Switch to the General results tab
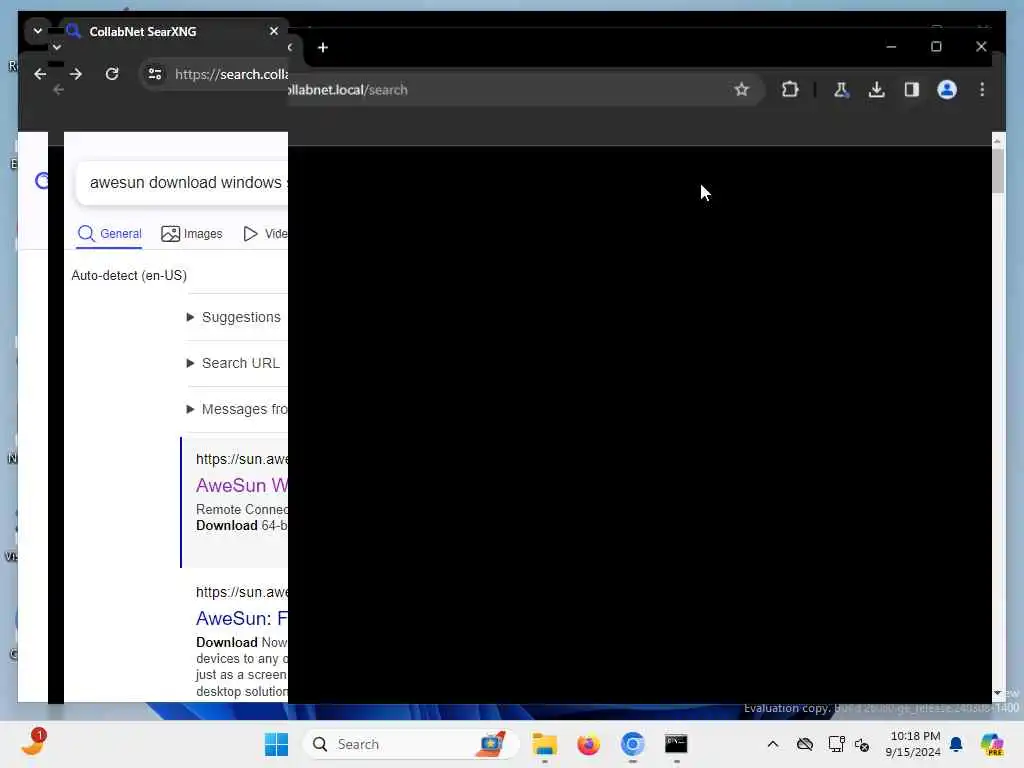The image size is (1024, 768). pos(109,234)
